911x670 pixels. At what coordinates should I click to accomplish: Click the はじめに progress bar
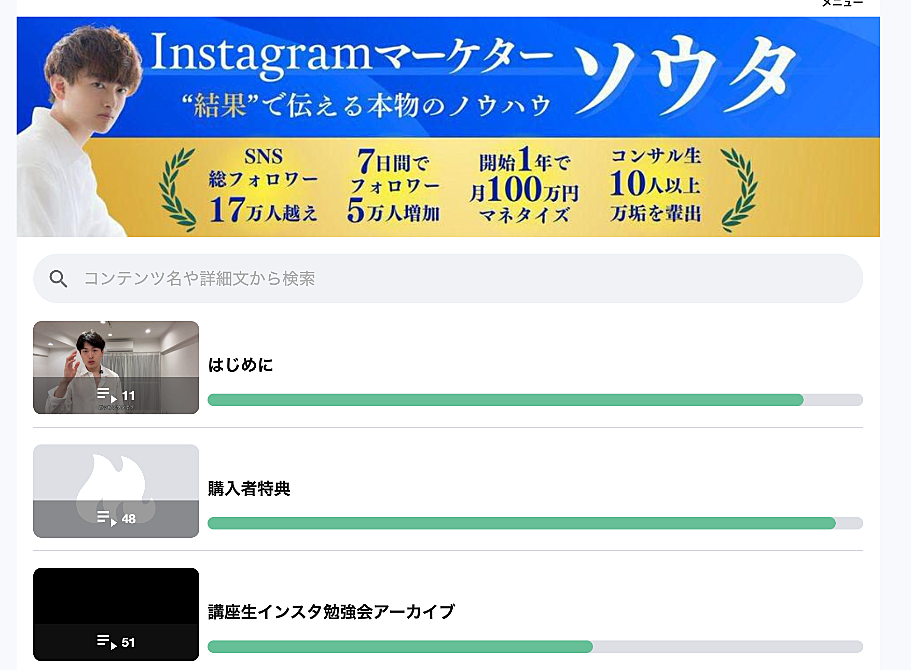(x=535, y=400)
